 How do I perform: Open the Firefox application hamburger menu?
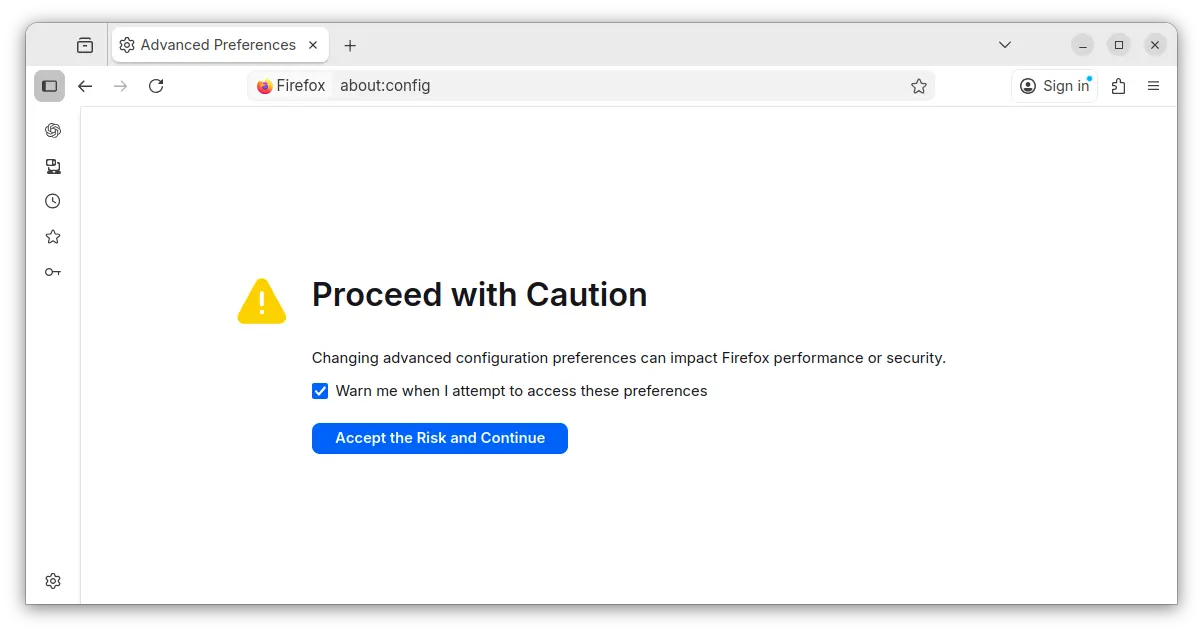click(1153, 86)
